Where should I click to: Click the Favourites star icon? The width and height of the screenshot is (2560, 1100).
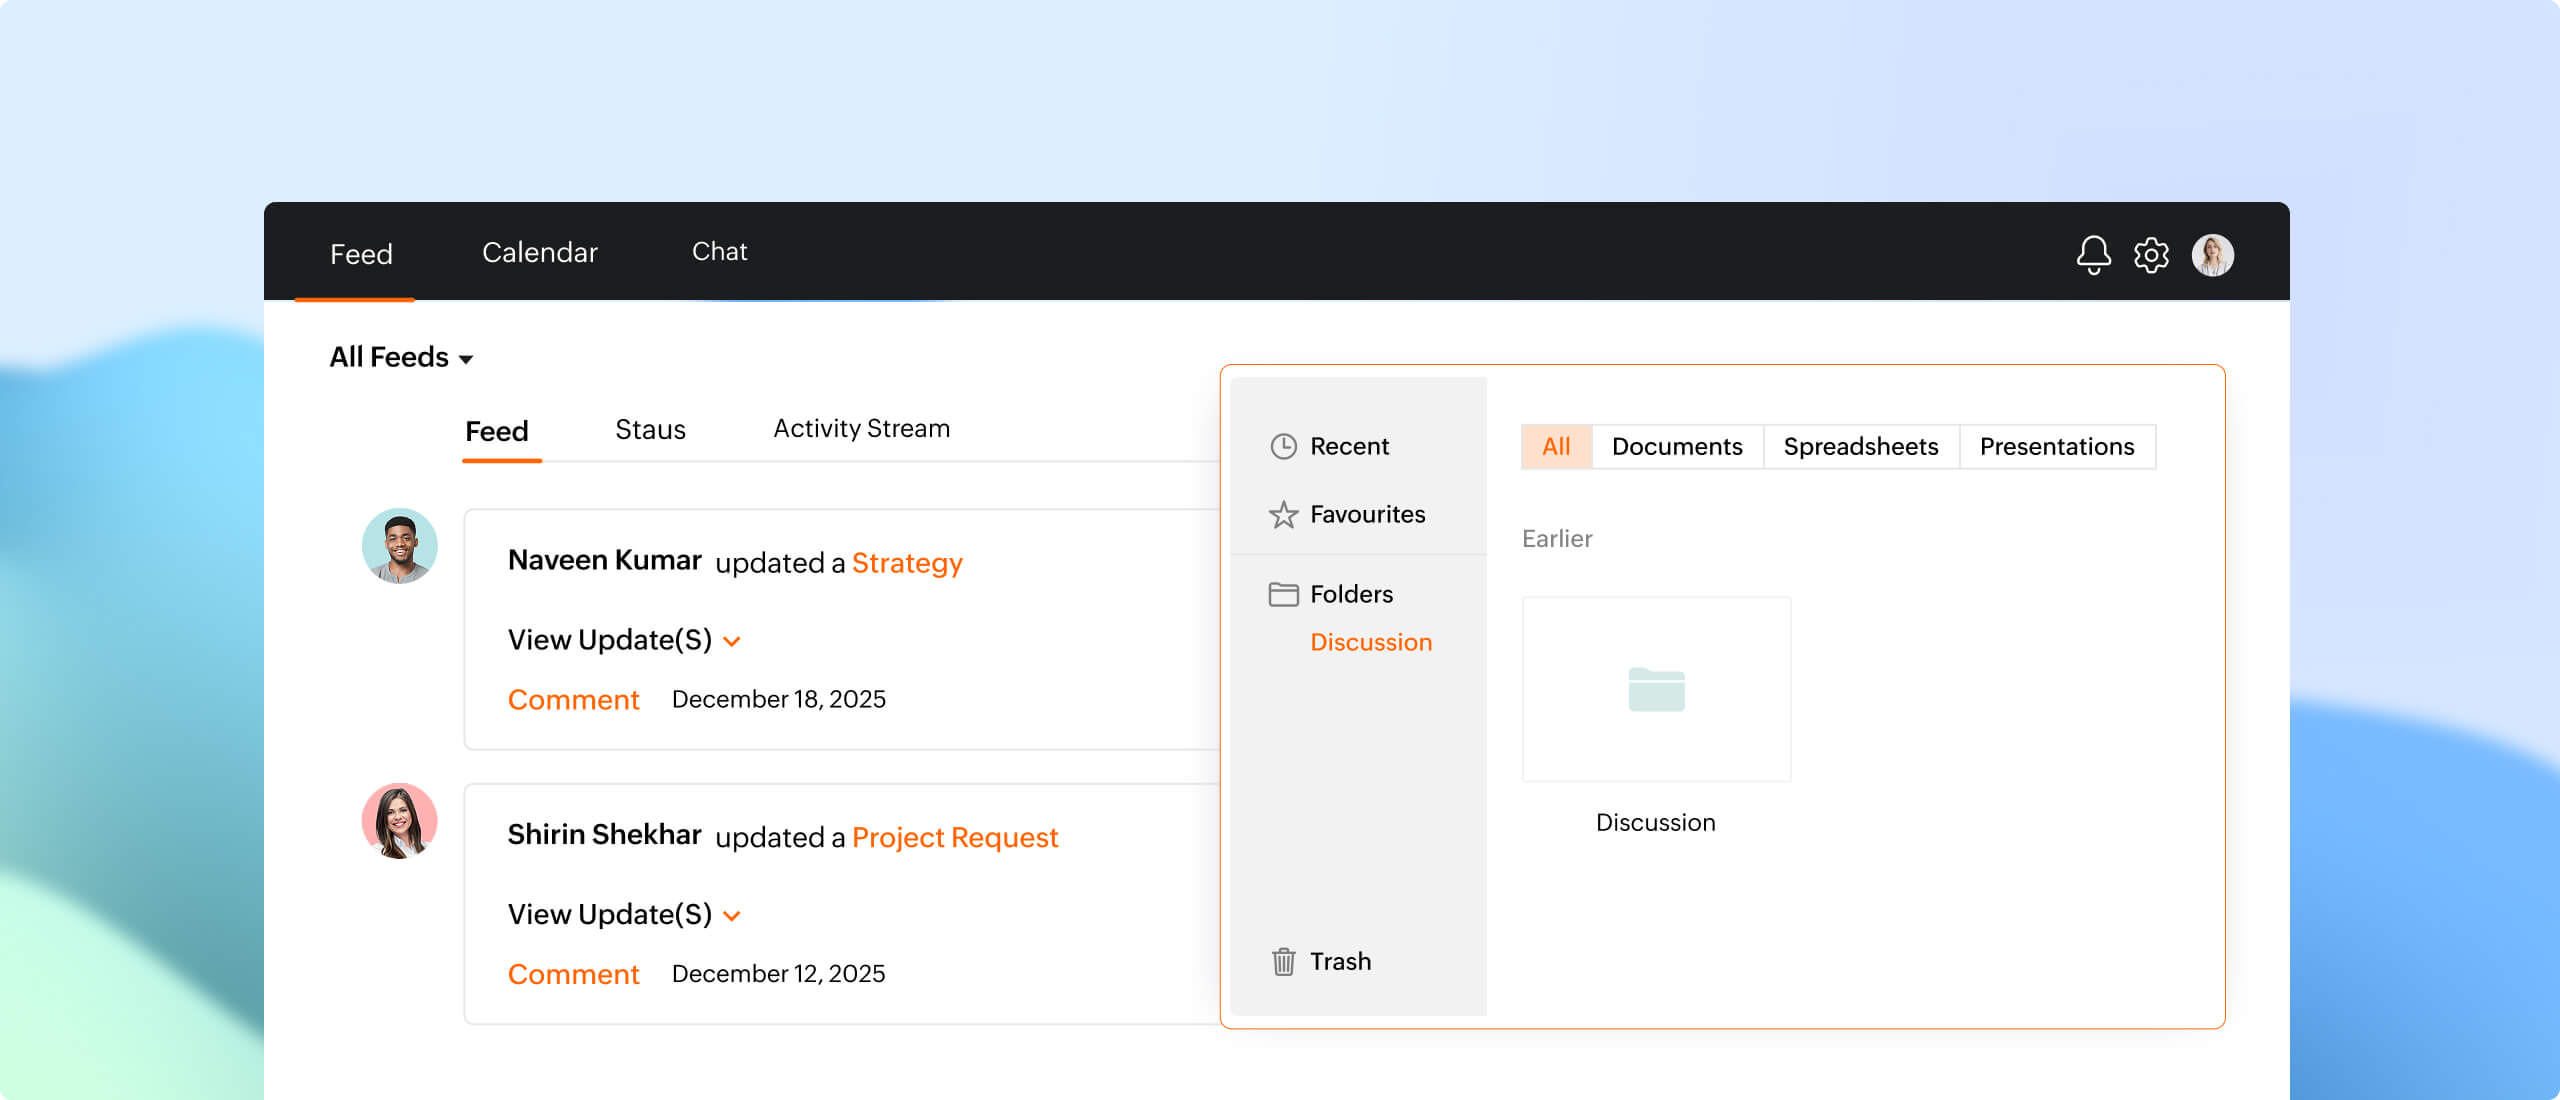(1283, 514)
